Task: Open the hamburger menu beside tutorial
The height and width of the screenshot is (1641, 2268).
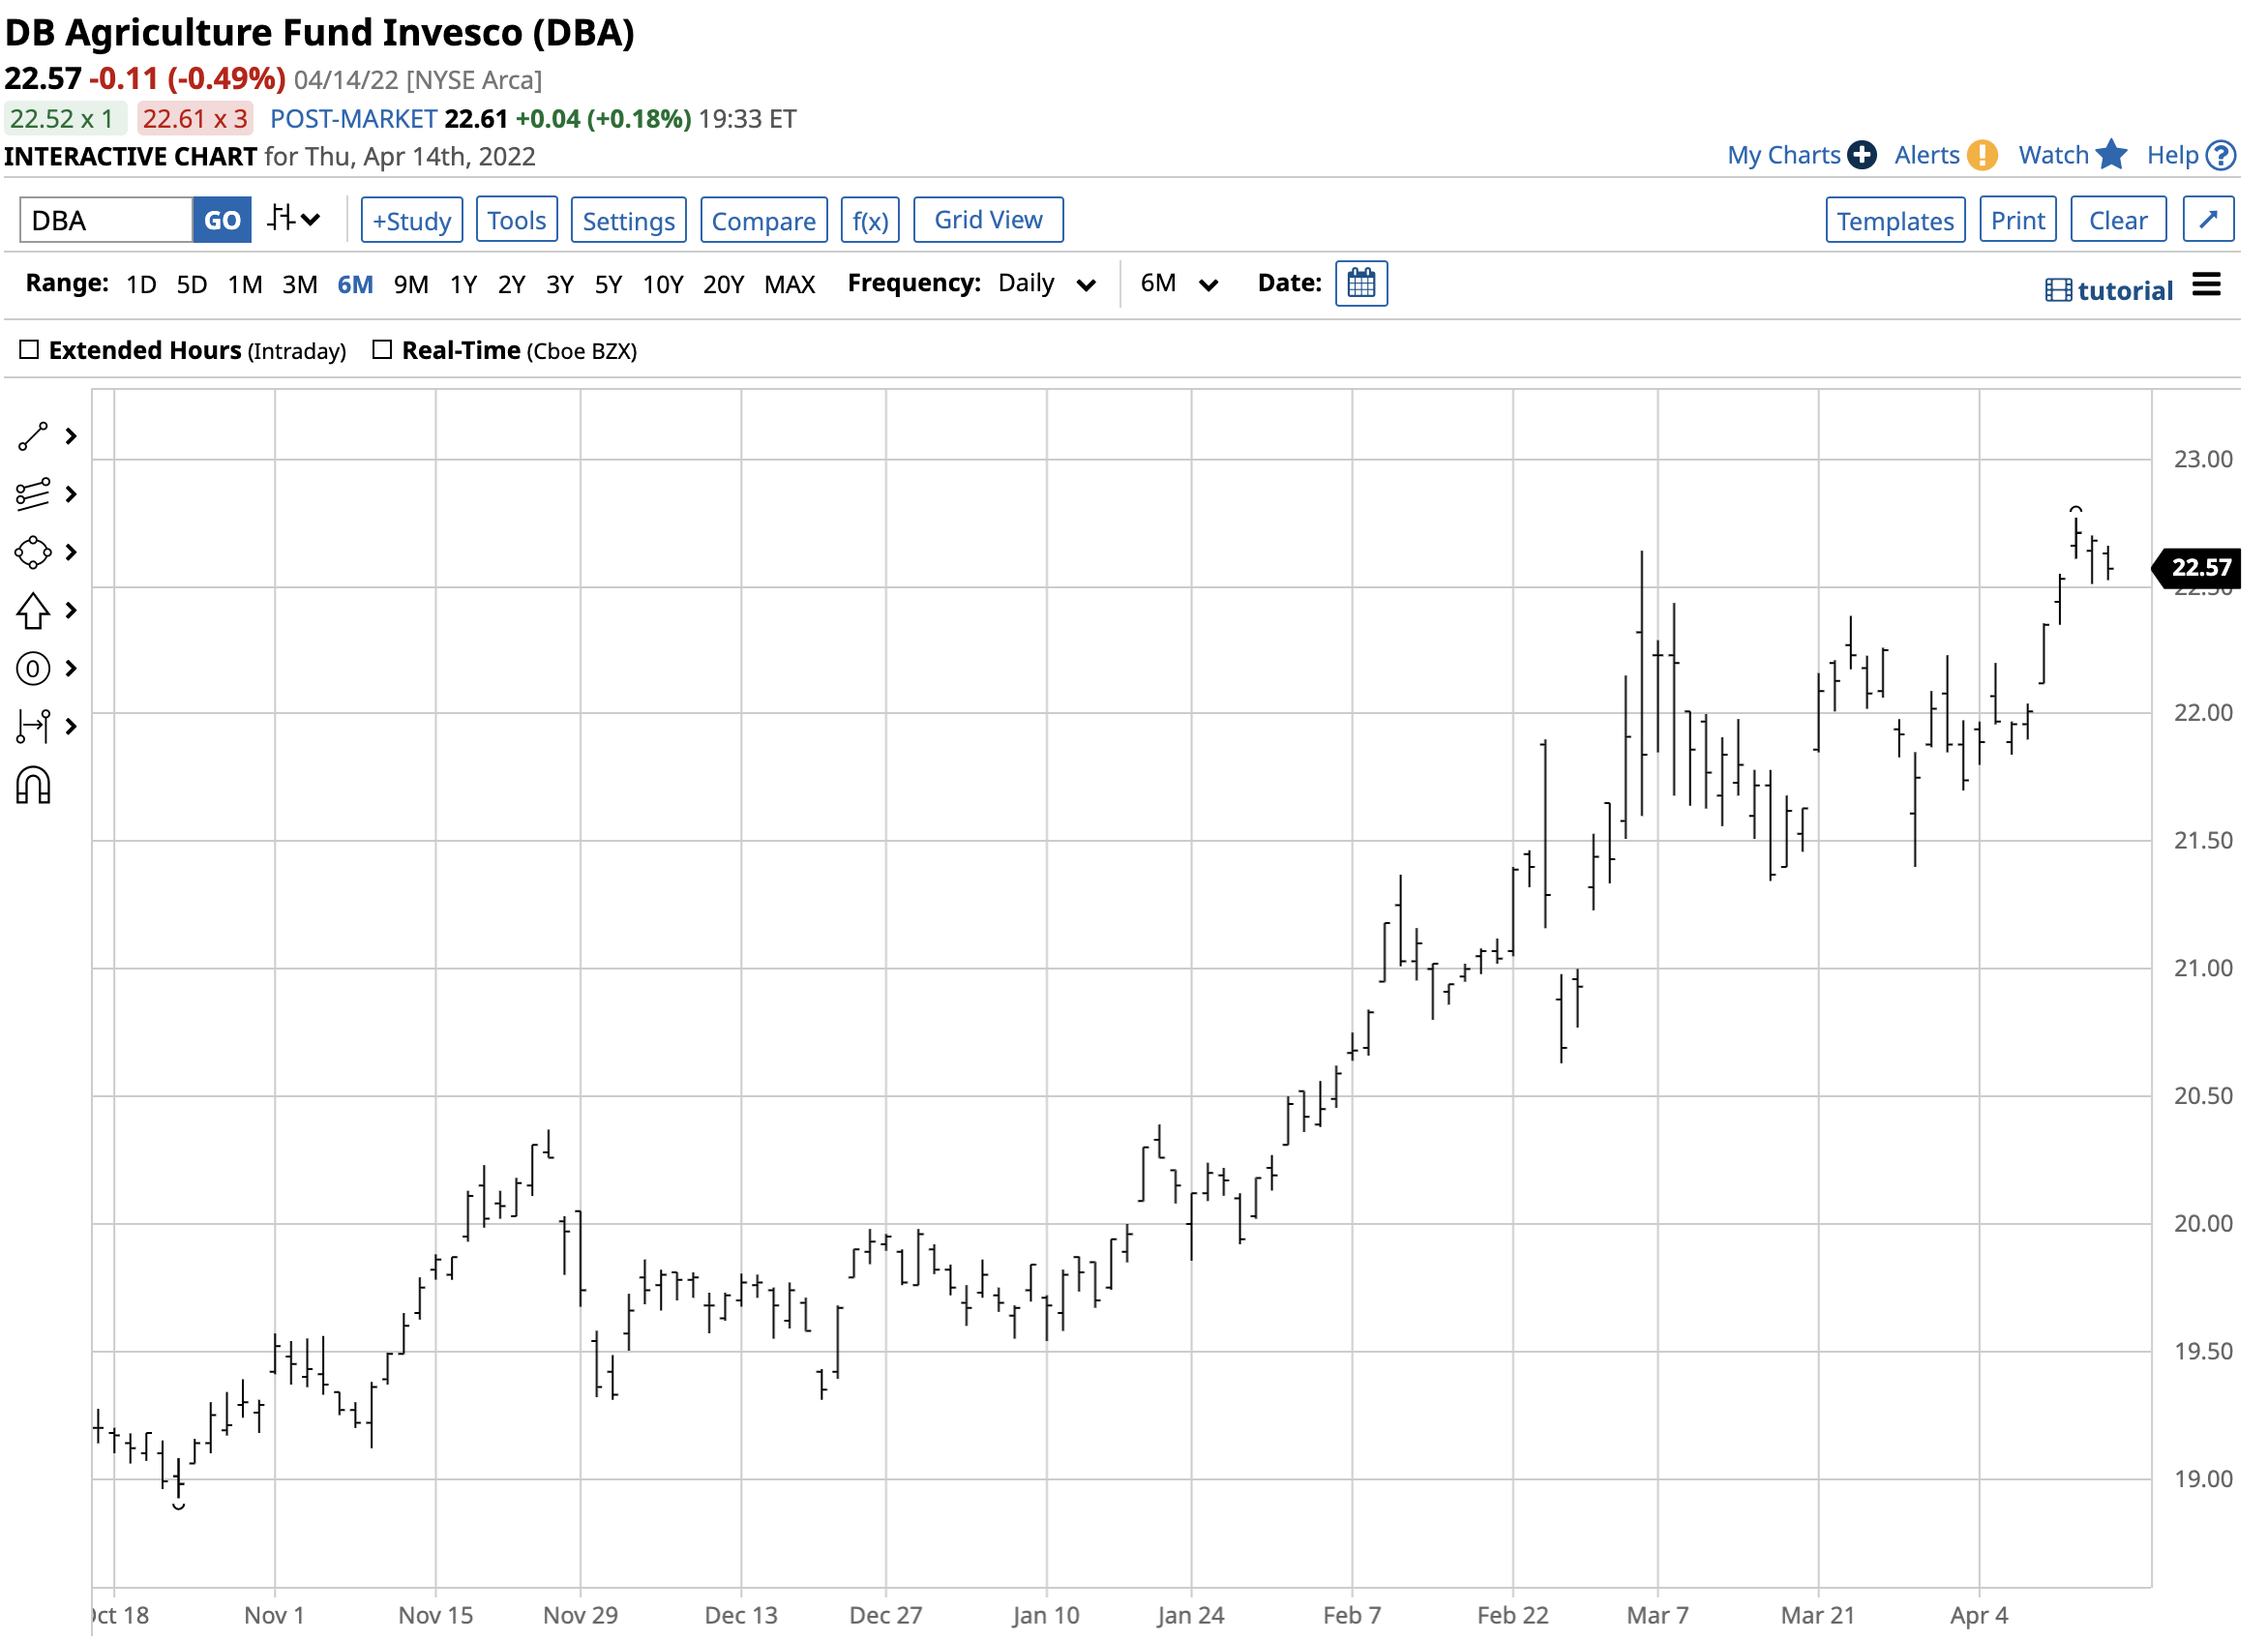Action: point(2207,285)
